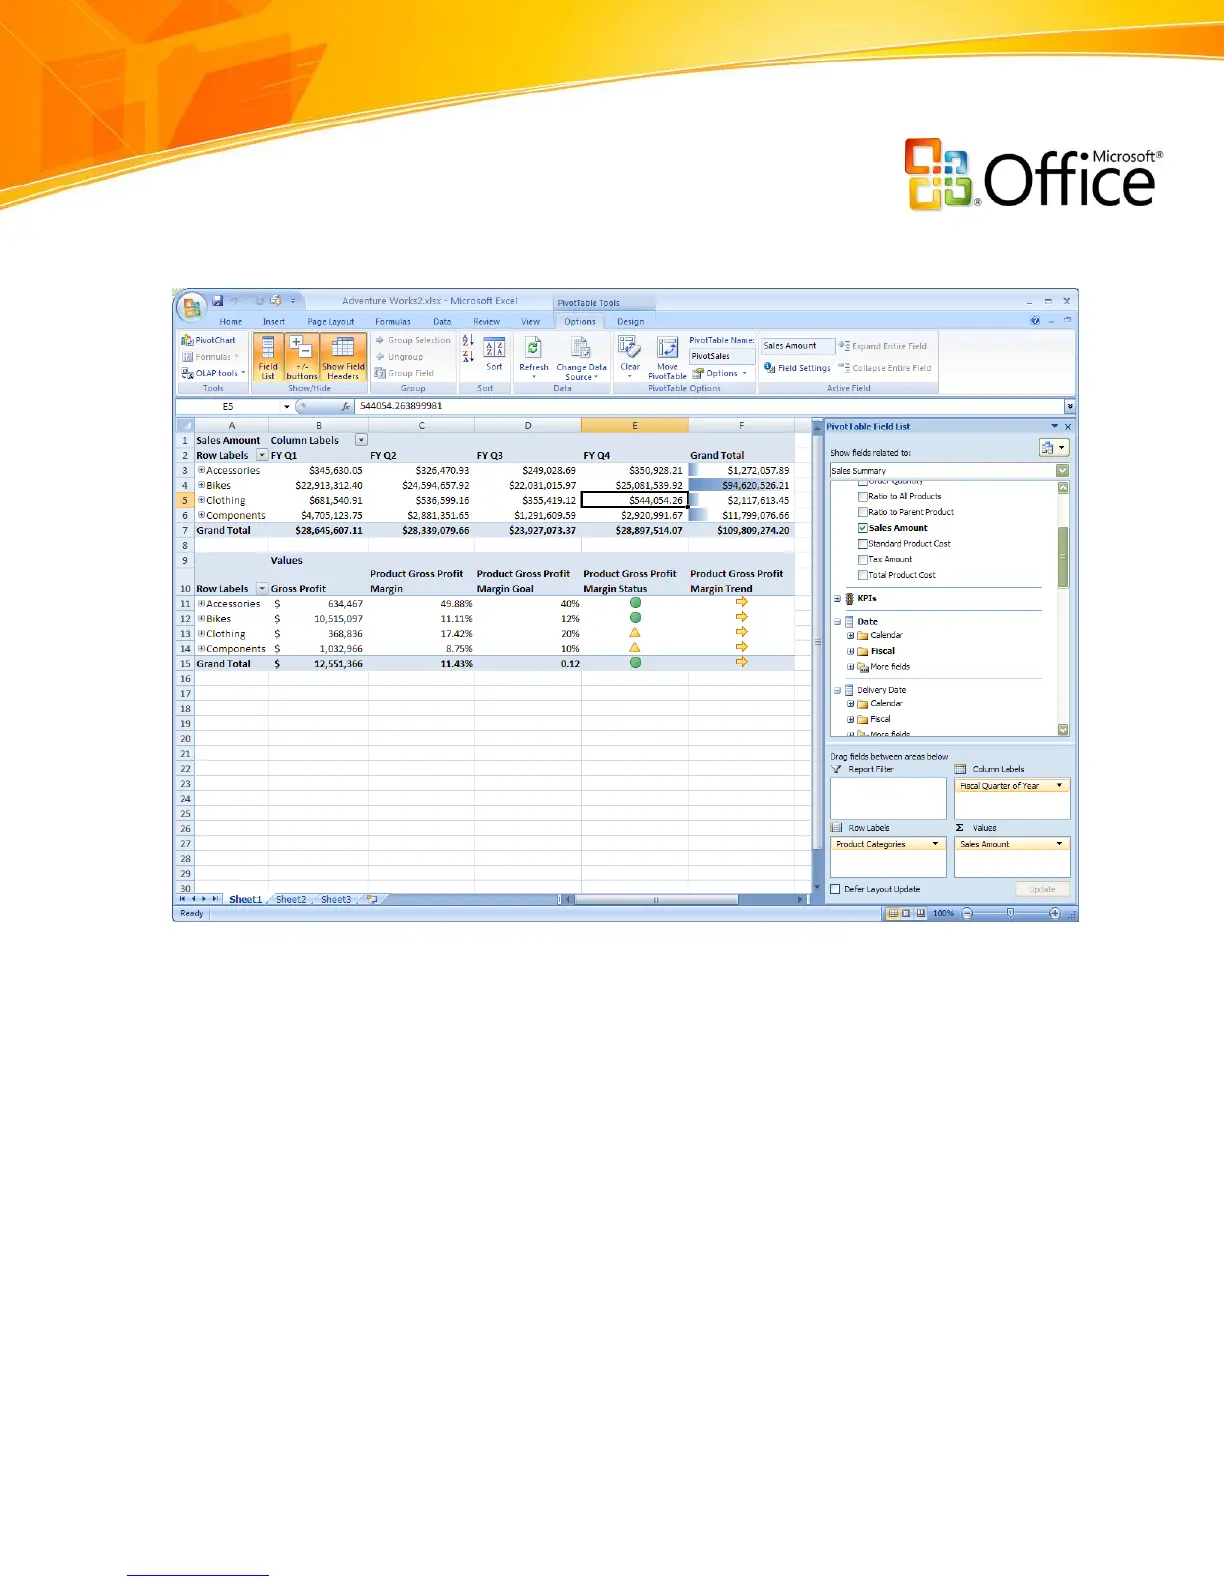Expand the Accessories row in row 3
Screen dimensions: 1224x1584
(201, 470)
